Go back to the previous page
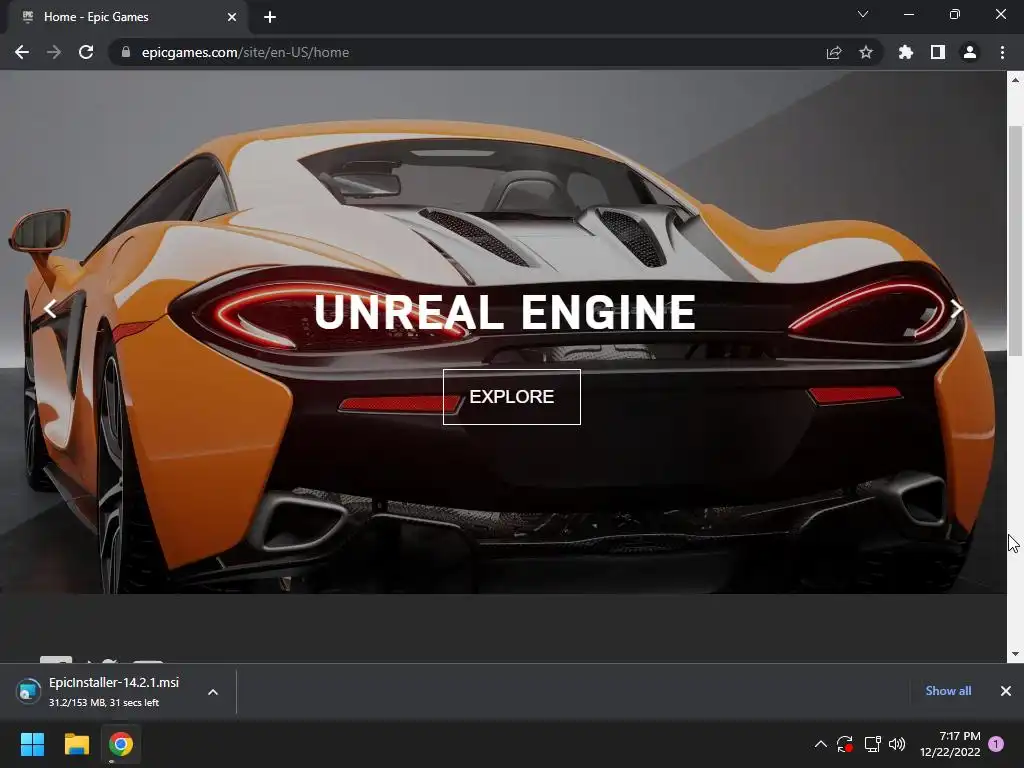1024x768 pixels. [x=22, y=52]
